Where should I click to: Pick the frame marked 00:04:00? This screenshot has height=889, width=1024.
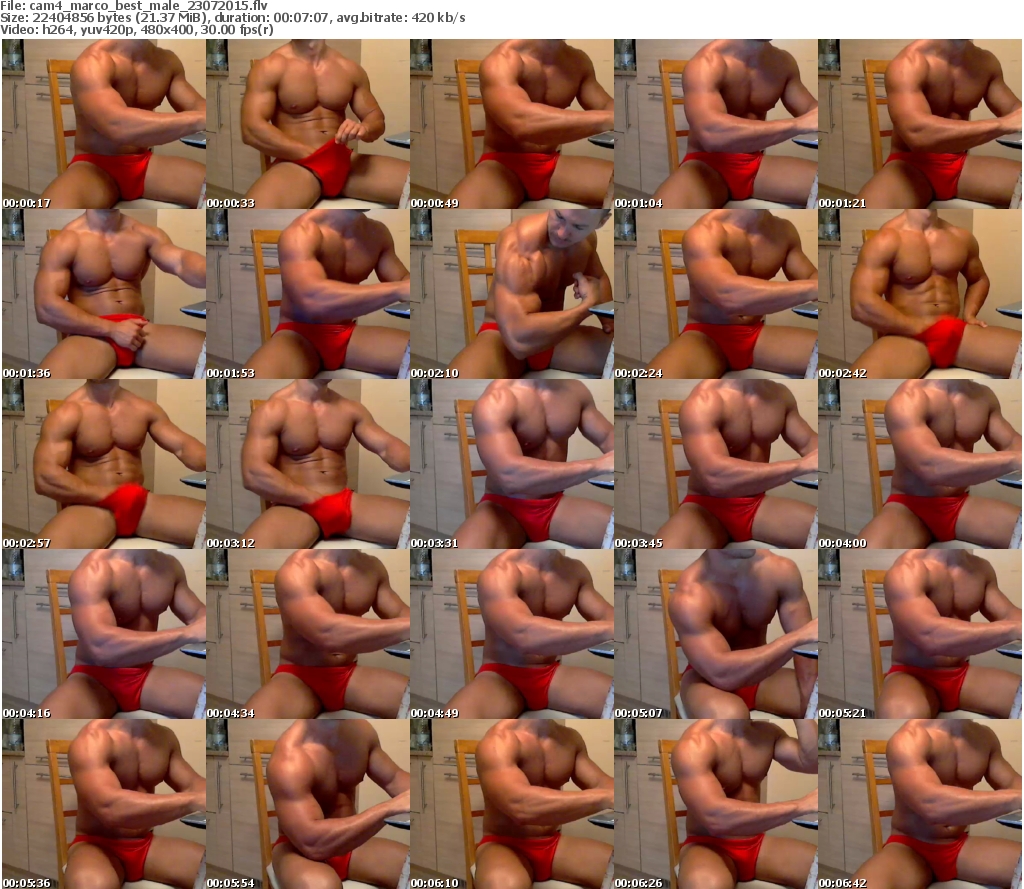(920, 464)
